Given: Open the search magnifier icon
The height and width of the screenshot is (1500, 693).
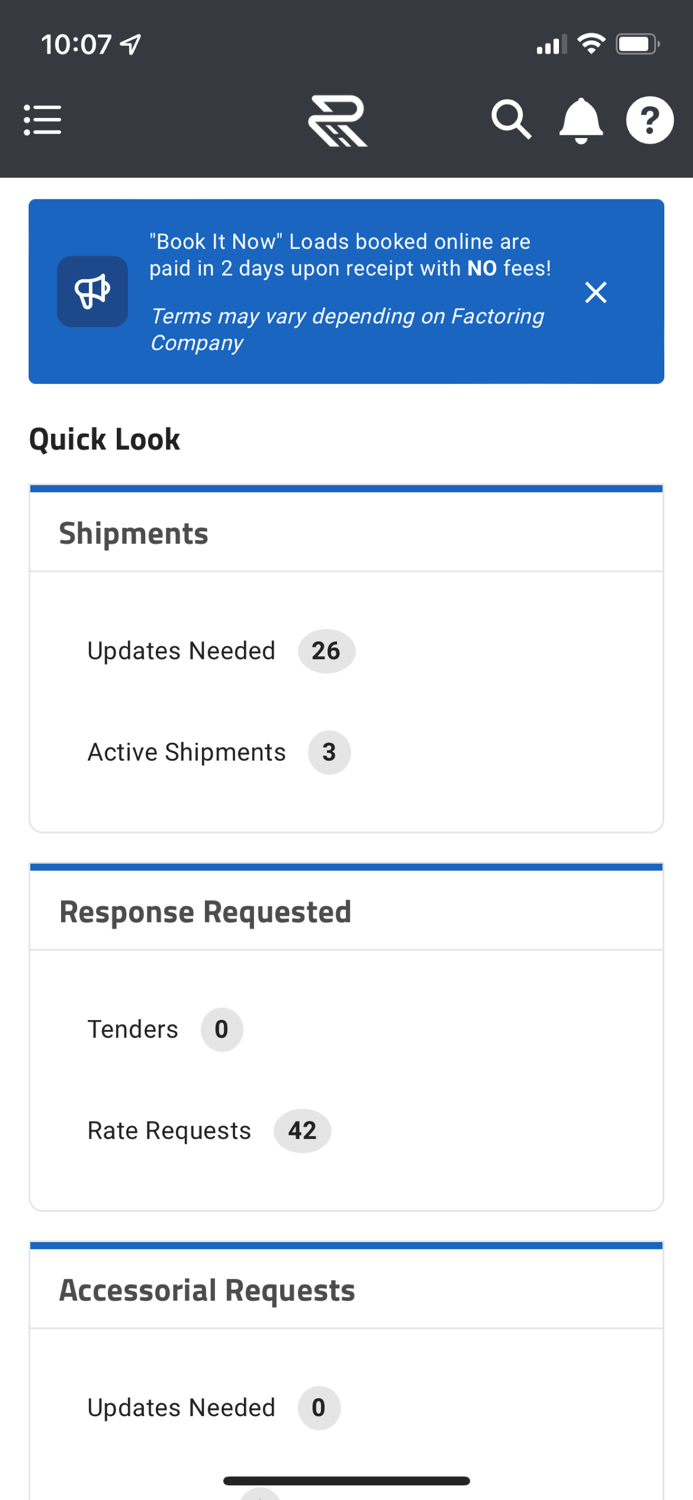Looking at the screenshot, I should point(510,121).
